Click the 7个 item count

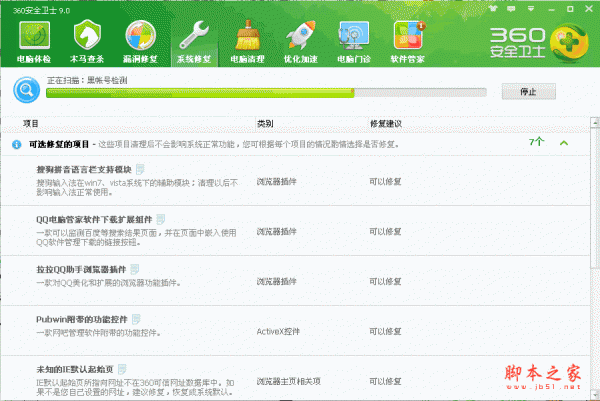[x=536, y=142]
